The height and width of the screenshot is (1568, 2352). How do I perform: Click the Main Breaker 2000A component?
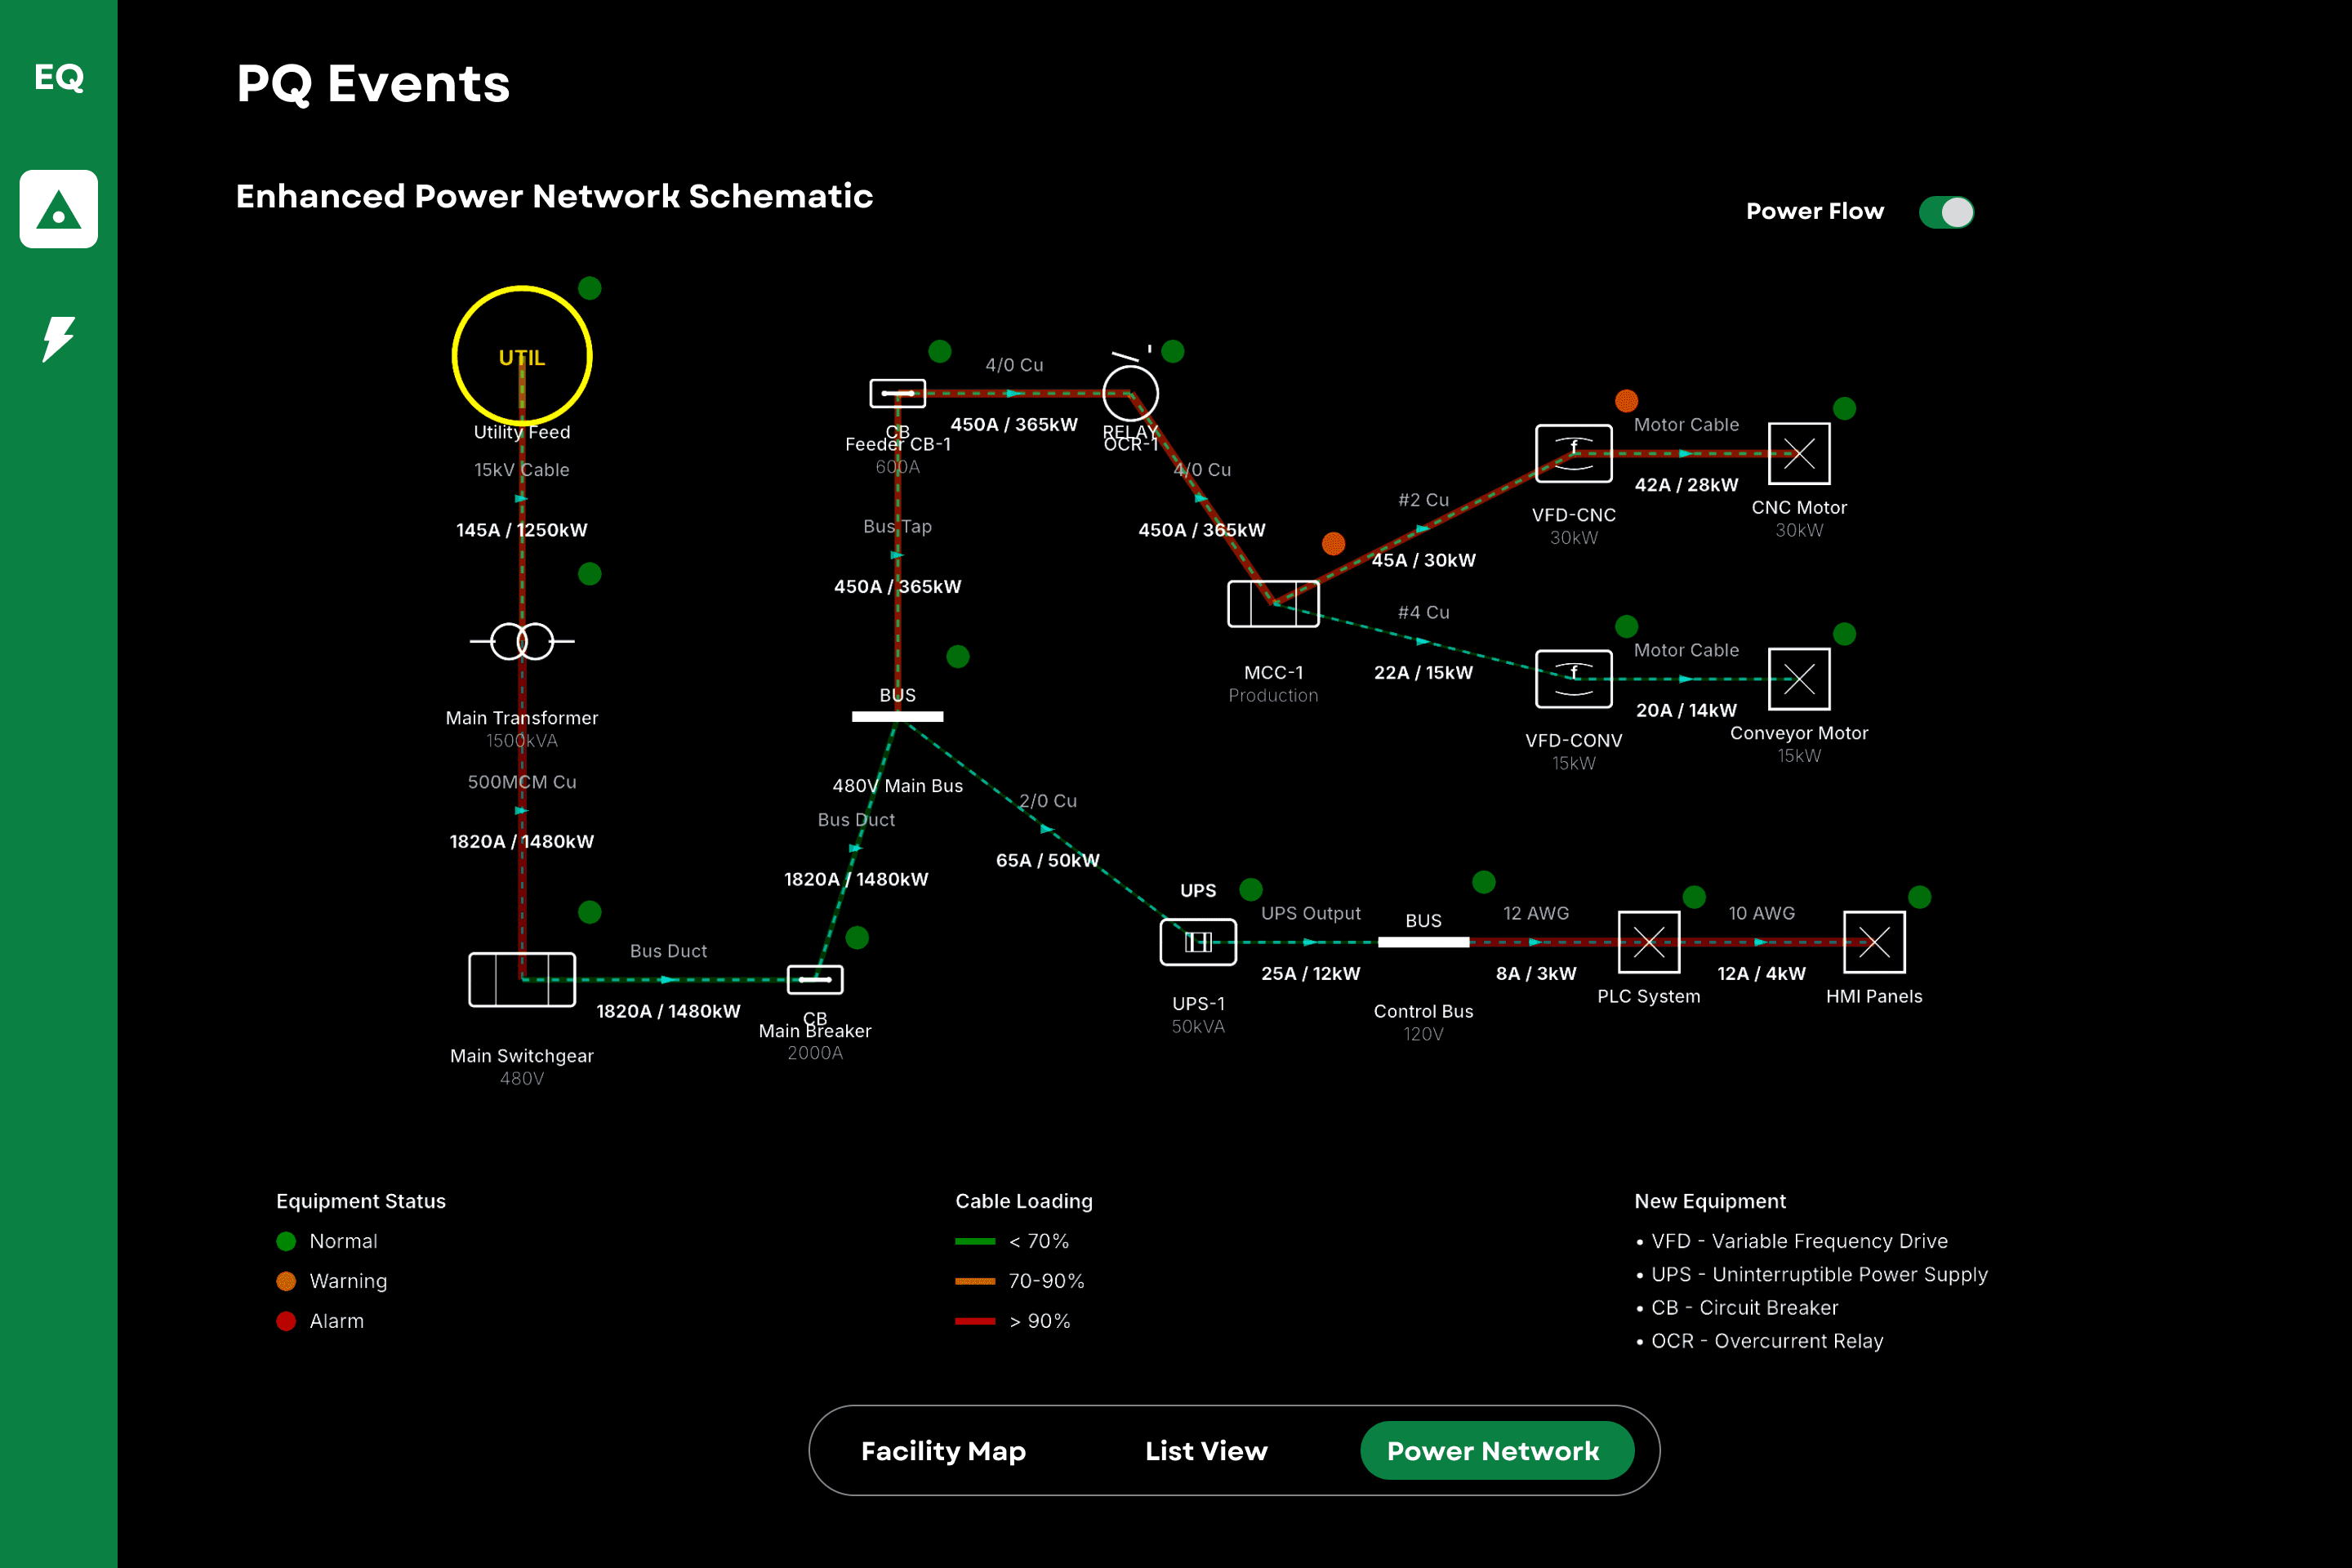815,979
